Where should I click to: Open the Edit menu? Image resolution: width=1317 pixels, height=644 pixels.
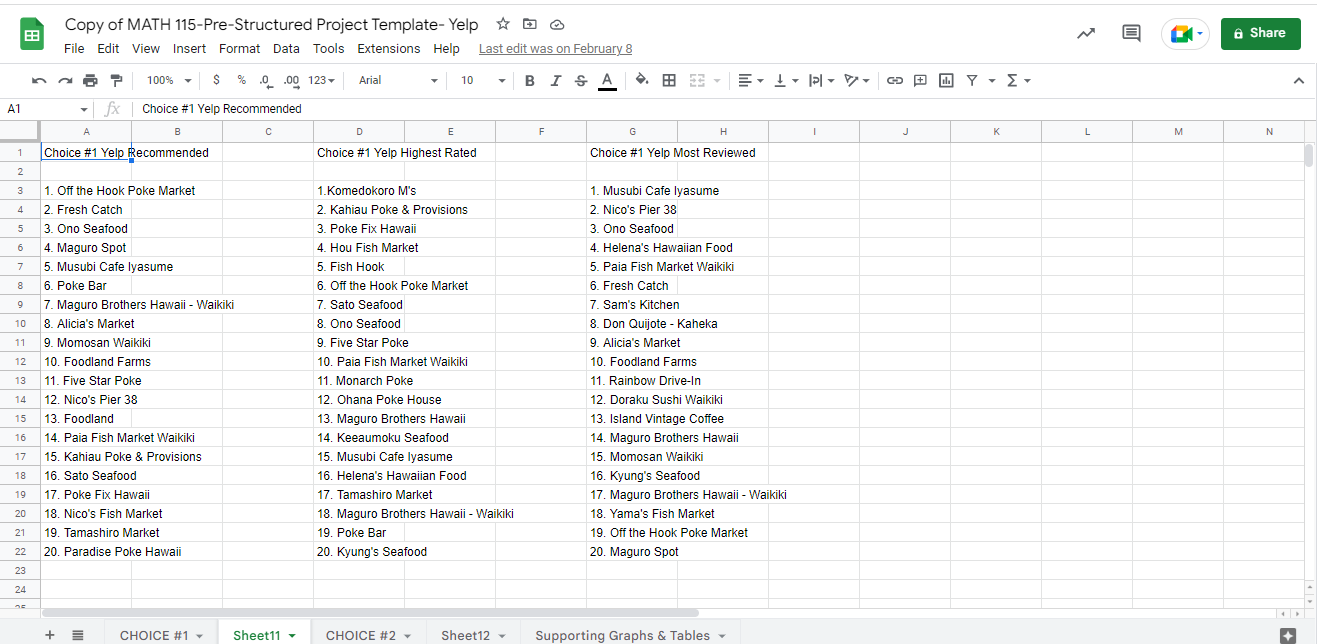(x=108, y=48)
